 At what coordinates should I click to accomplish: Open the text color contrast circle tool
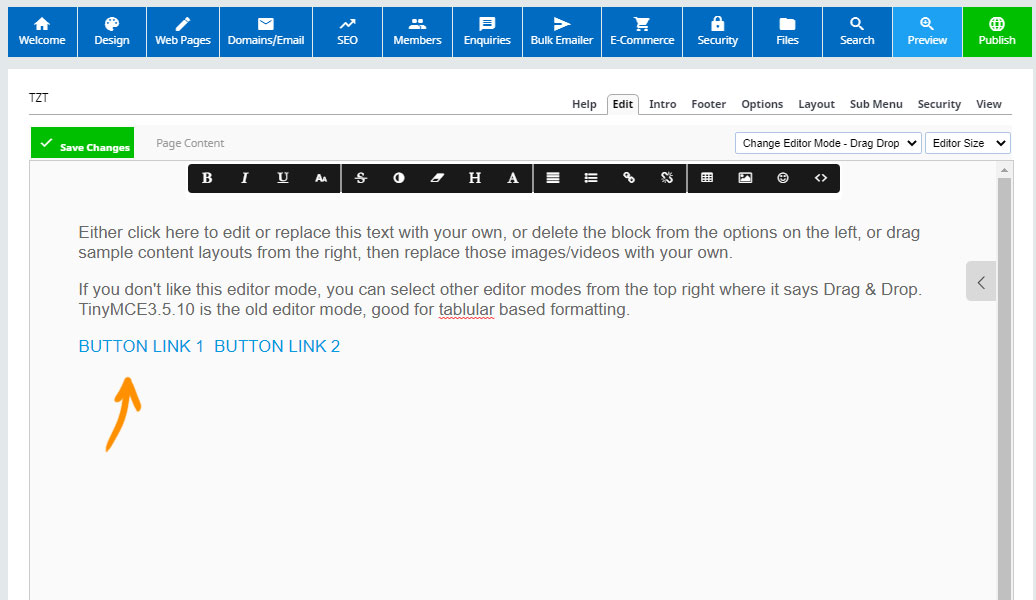399,178
